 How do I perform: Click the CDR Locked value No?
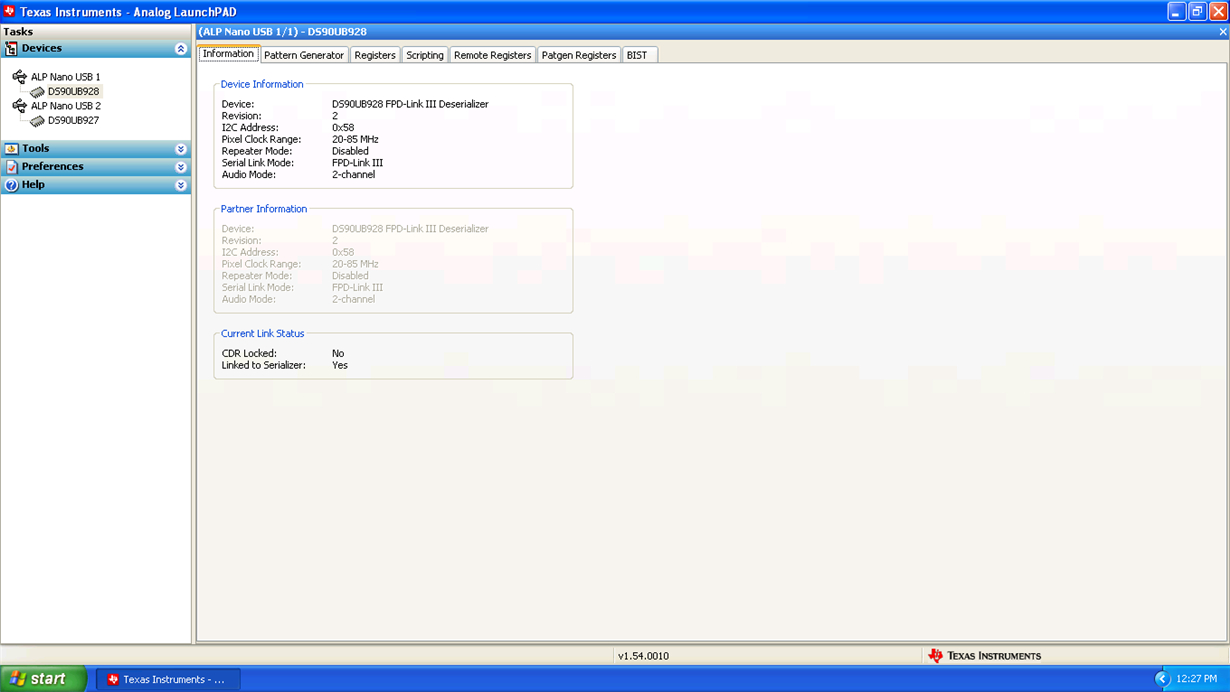338,354
